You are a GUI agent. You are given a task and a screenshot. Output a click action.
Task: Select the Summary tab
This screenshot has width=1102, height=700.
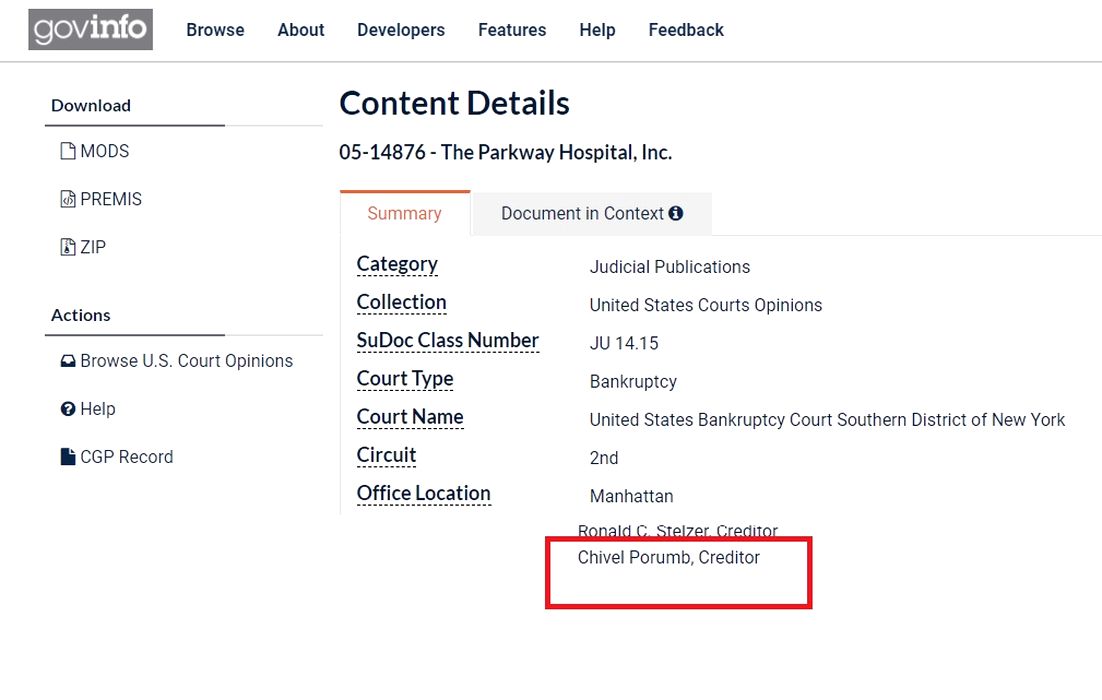tap(404, 213)
